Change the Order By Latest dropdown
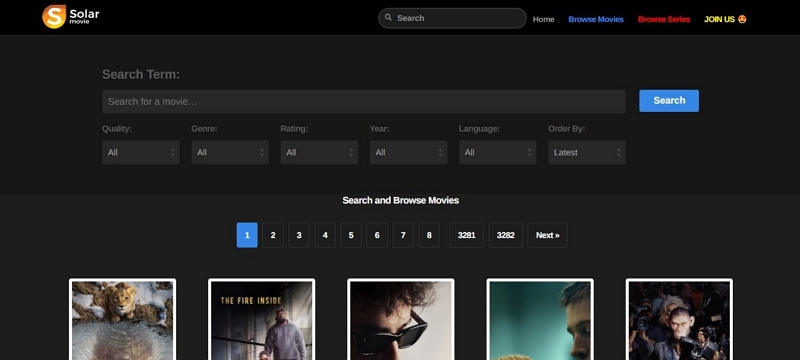The image size is (800, 360). pos(587,152)
